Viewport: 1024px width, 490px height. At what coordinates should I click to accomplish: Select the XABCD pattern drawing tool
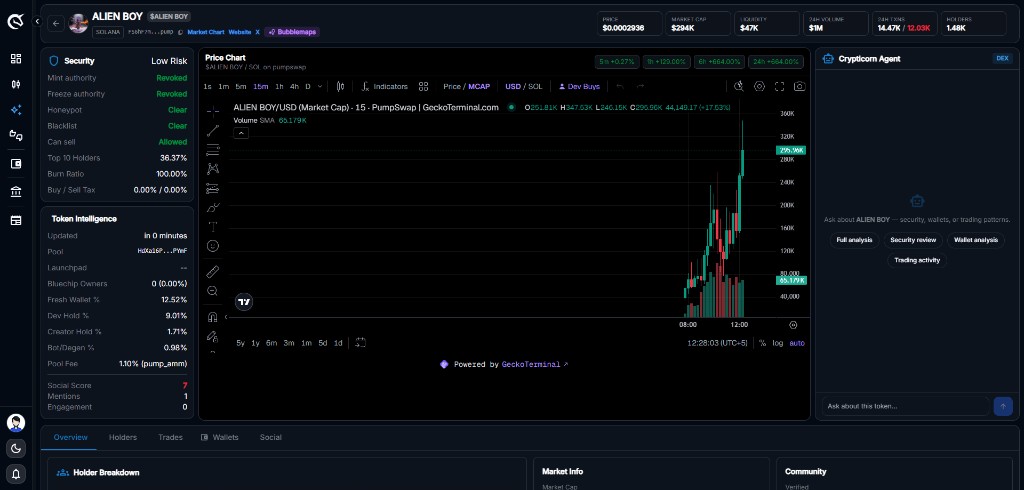pos(212,169)
